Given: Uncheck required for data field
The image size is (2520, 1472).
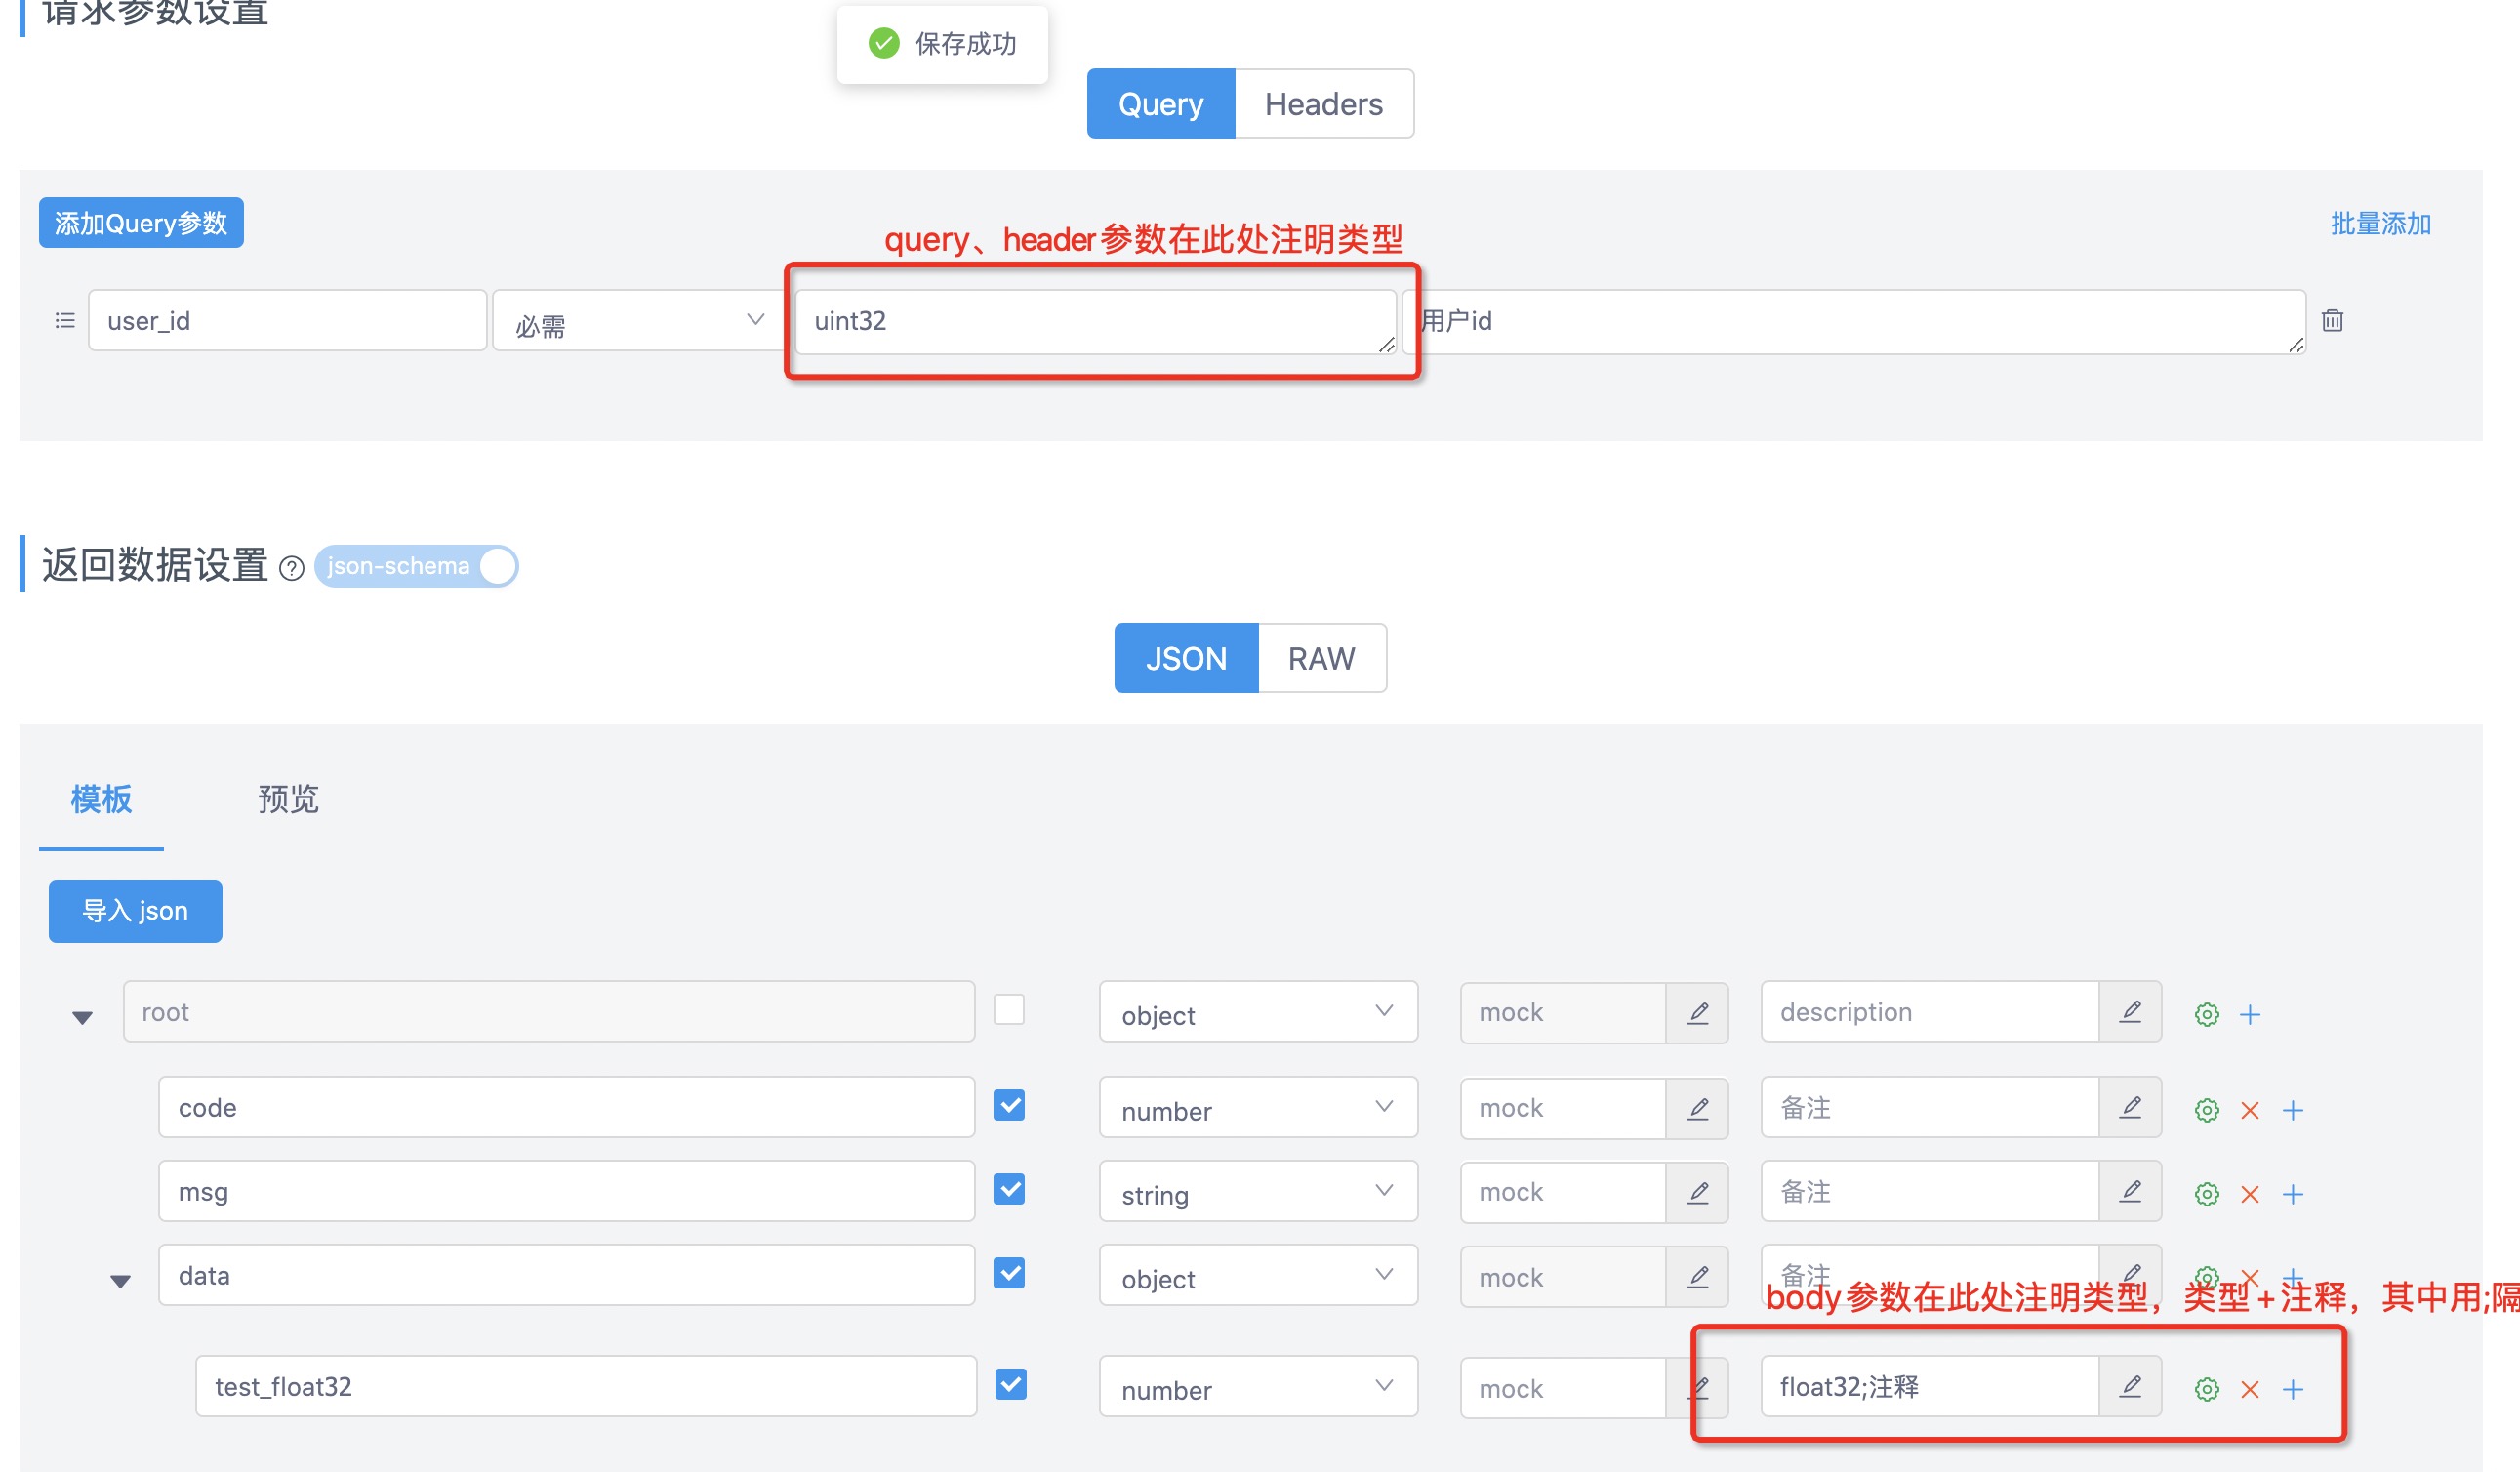Looking at the screenshot, I should (1009, 1274).
